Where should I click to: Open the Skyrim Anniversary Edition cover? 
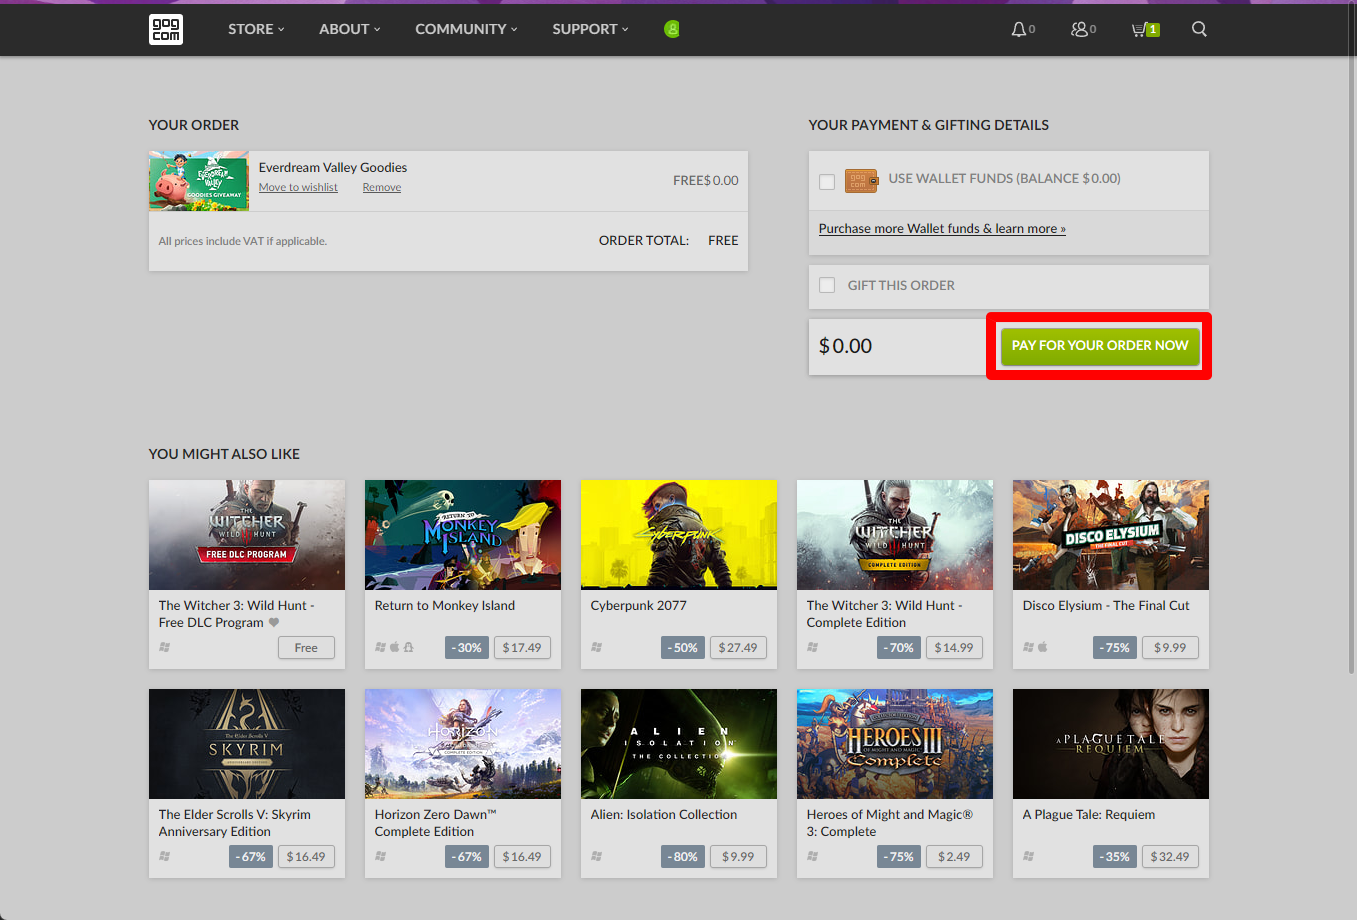tap(247, 744)
